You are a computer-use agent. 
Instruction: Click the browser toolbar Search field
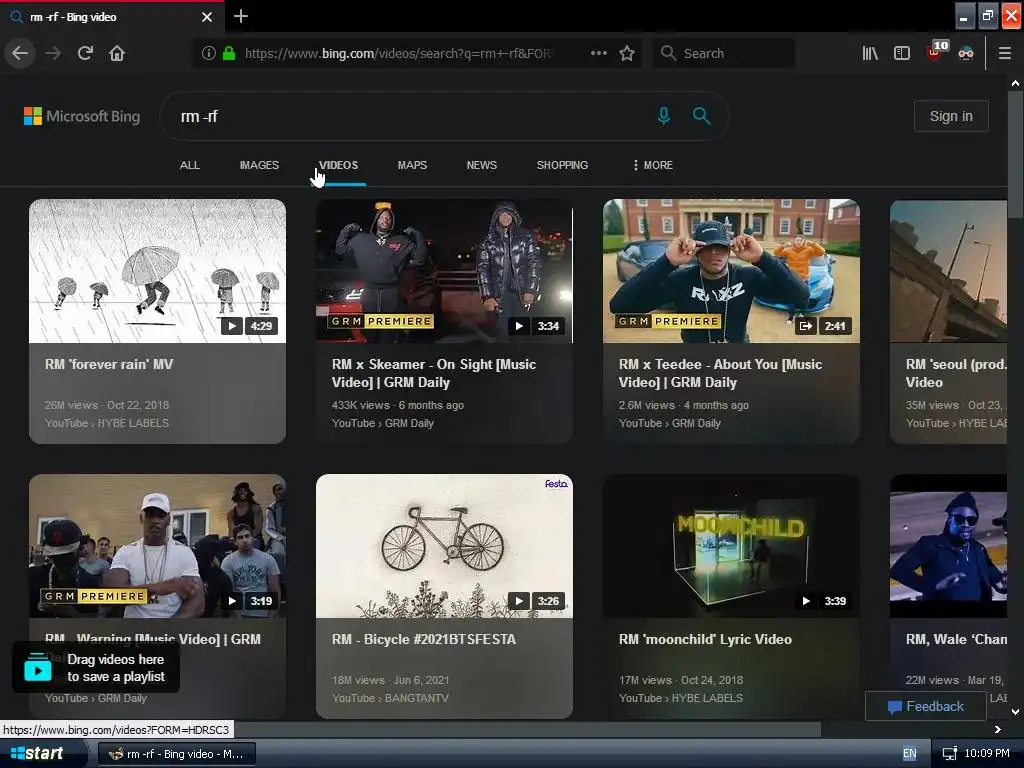point(724,53)
